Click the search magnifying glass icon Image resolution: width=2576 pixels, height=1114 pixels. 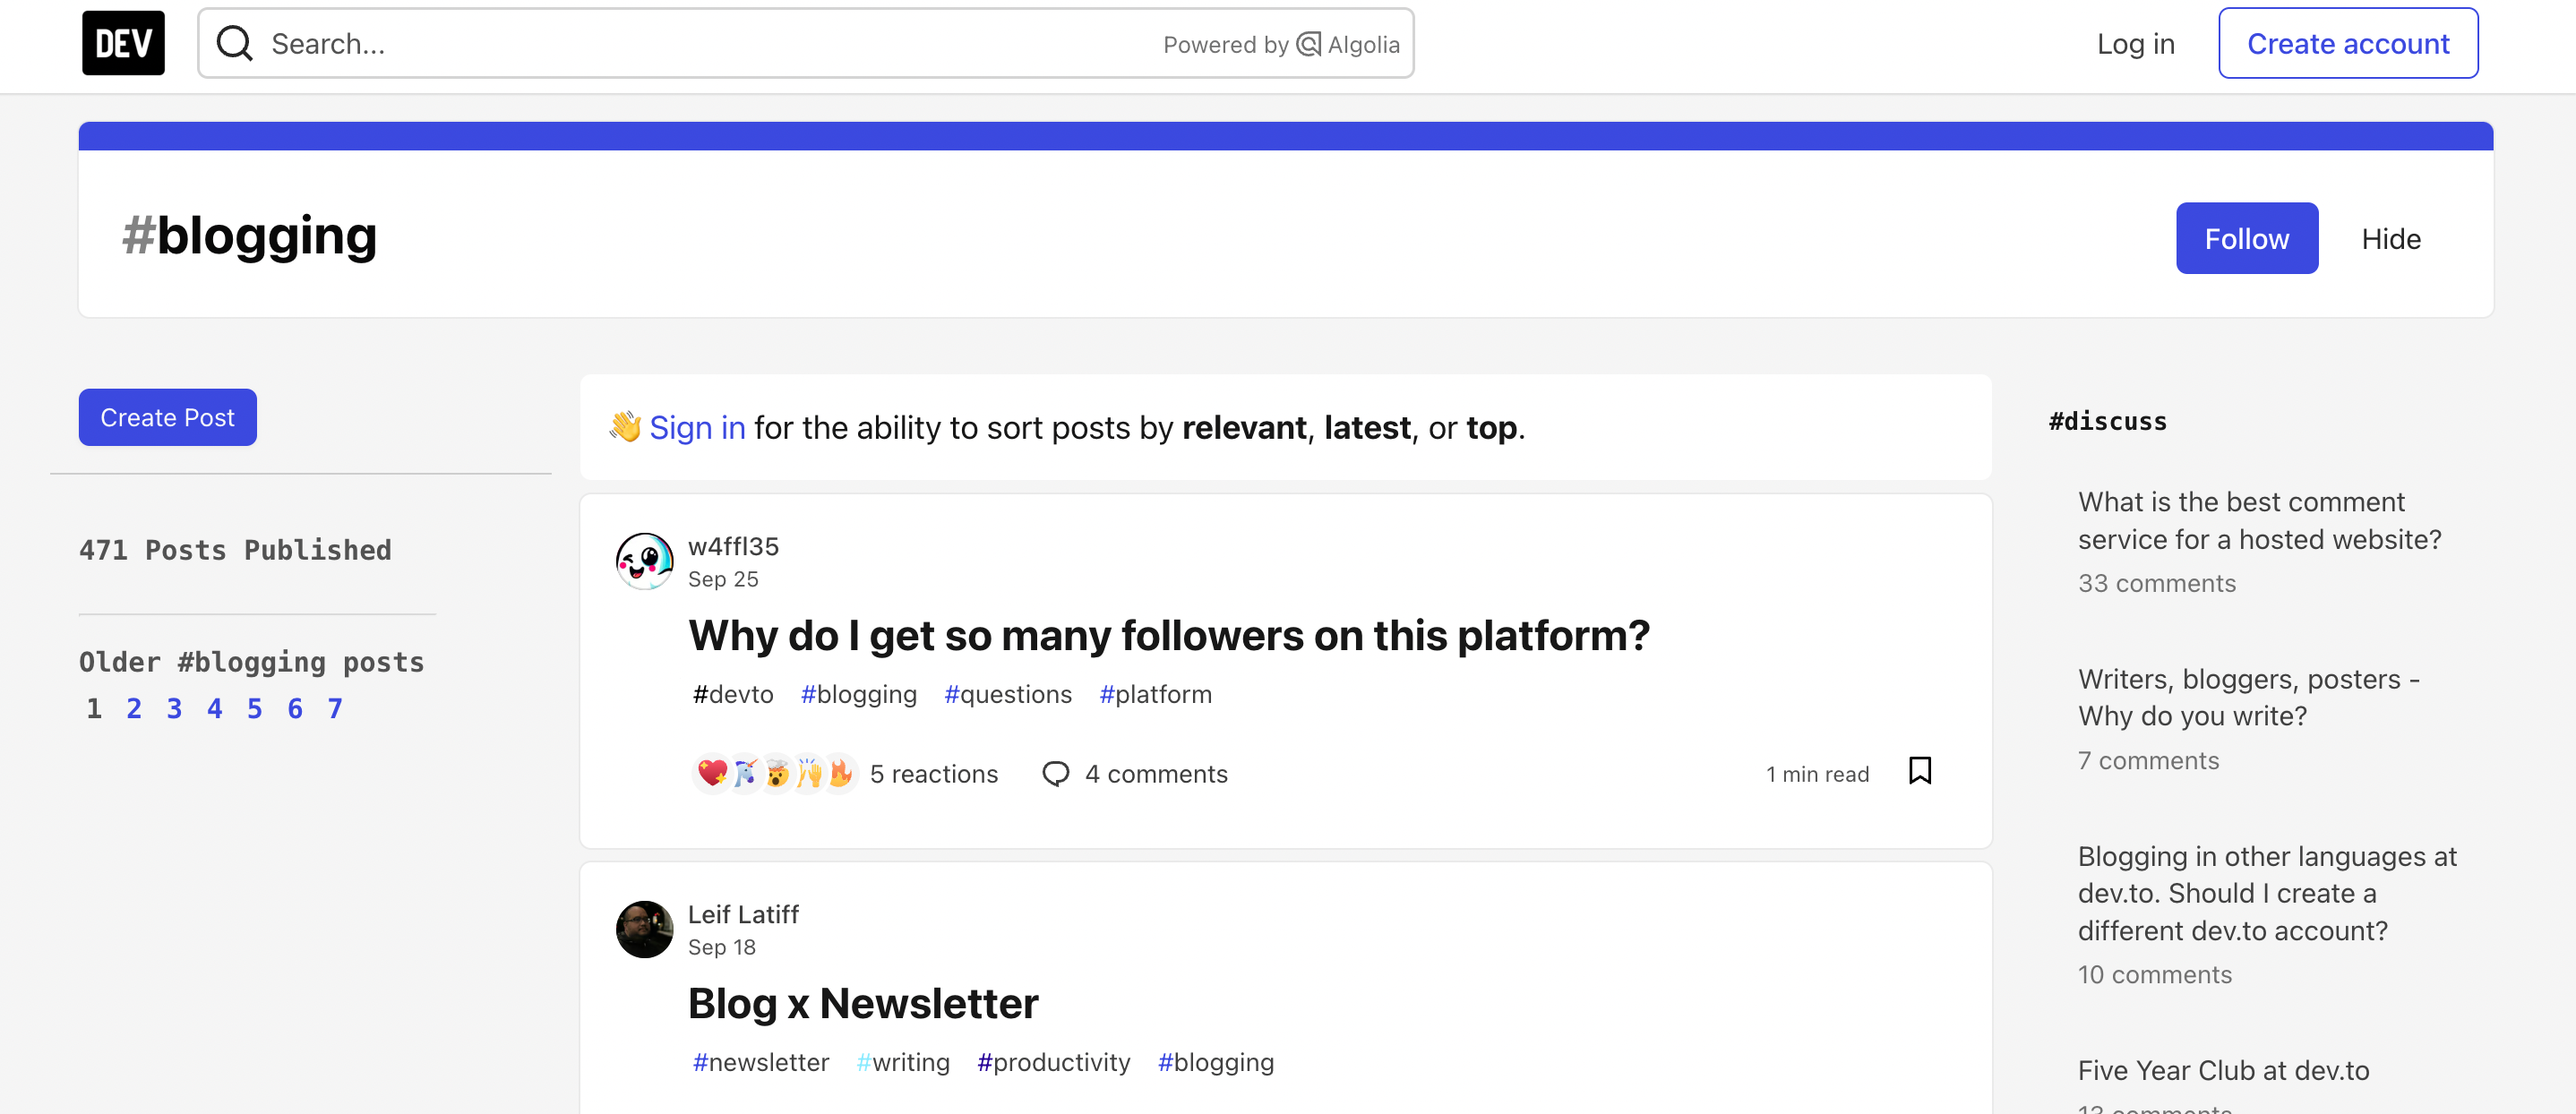point(234,43)
